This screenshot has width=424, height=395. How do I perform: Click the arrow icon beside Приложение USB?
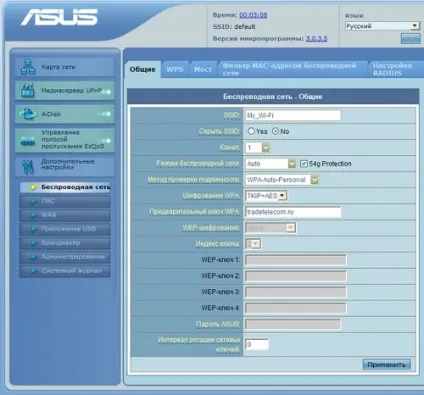click(33, 229)
